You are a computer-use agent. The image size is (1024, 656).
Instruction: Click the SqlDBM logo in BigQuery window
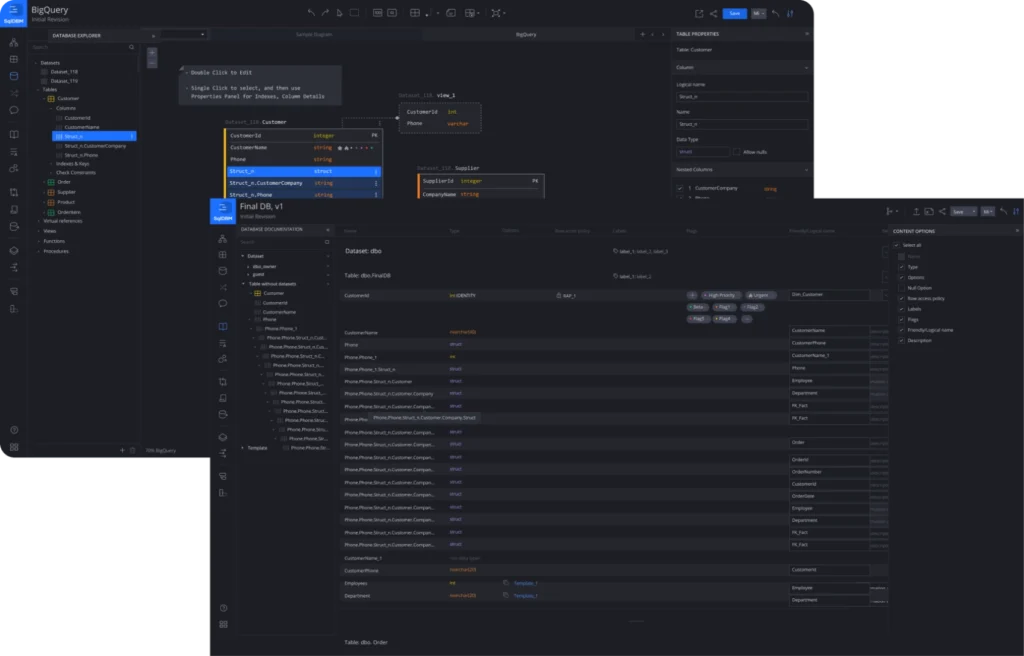coord(13,13)
